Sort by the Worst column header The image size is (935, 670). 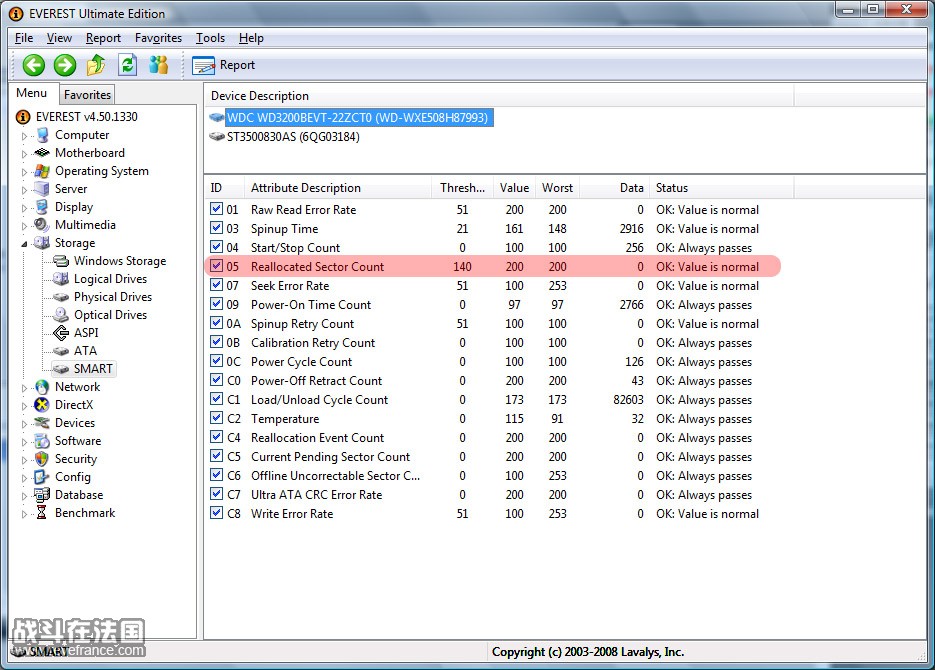[x=558, y=188]
